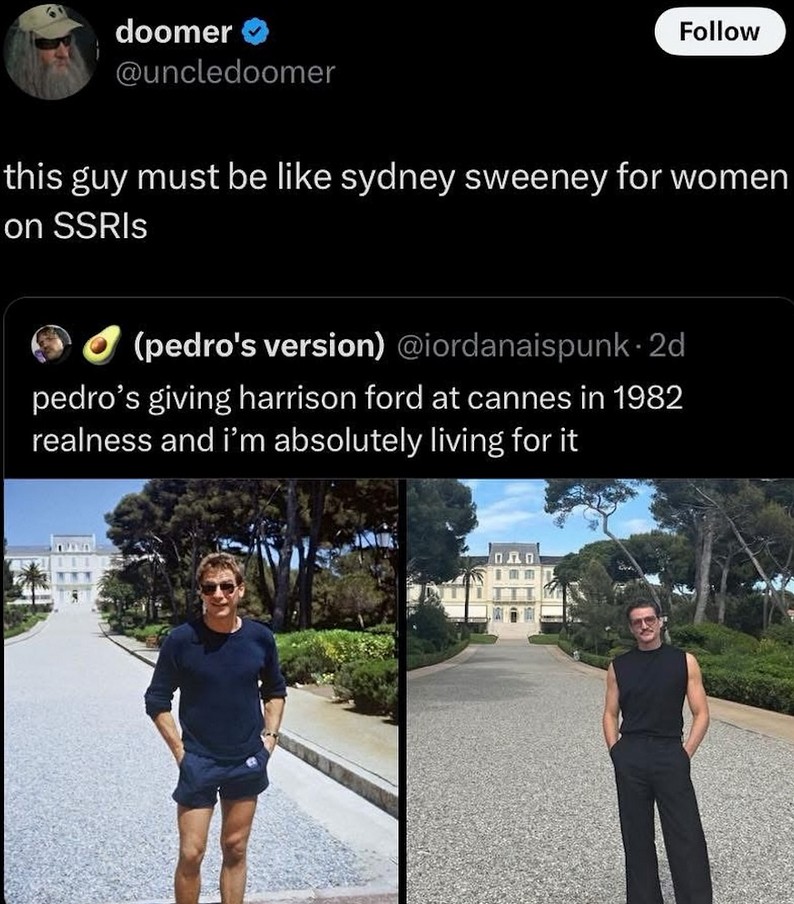Click the 'on SSRIs' line of tweet

76,226
